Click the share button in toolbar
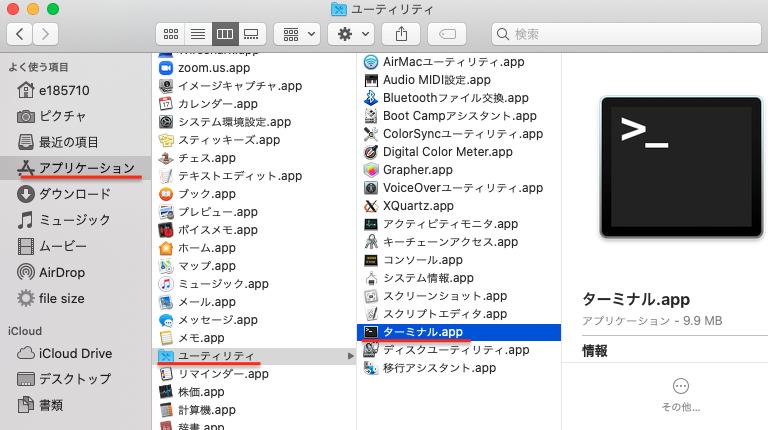Screen dimensions: 768x430 click(x=401, y=34)
